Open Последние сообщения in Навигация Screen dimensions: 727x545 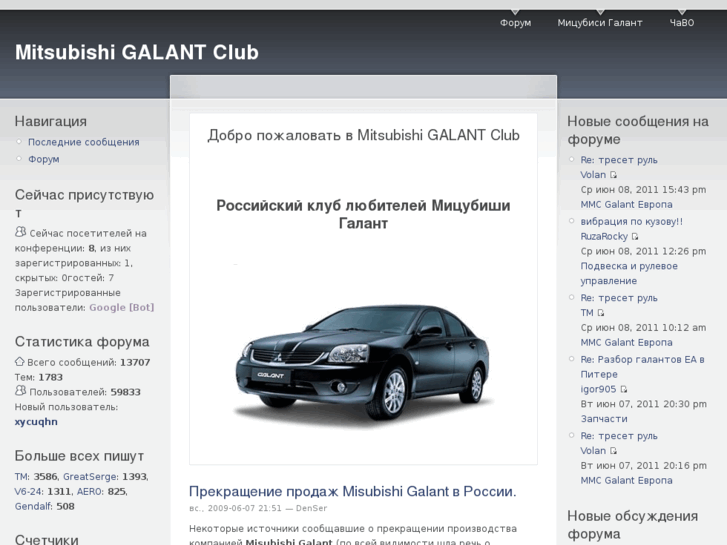(x=83, y=142)
